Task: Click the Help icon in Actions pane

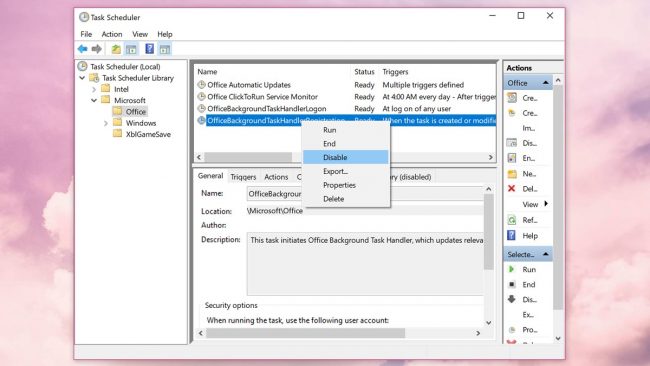Action: 512,235
